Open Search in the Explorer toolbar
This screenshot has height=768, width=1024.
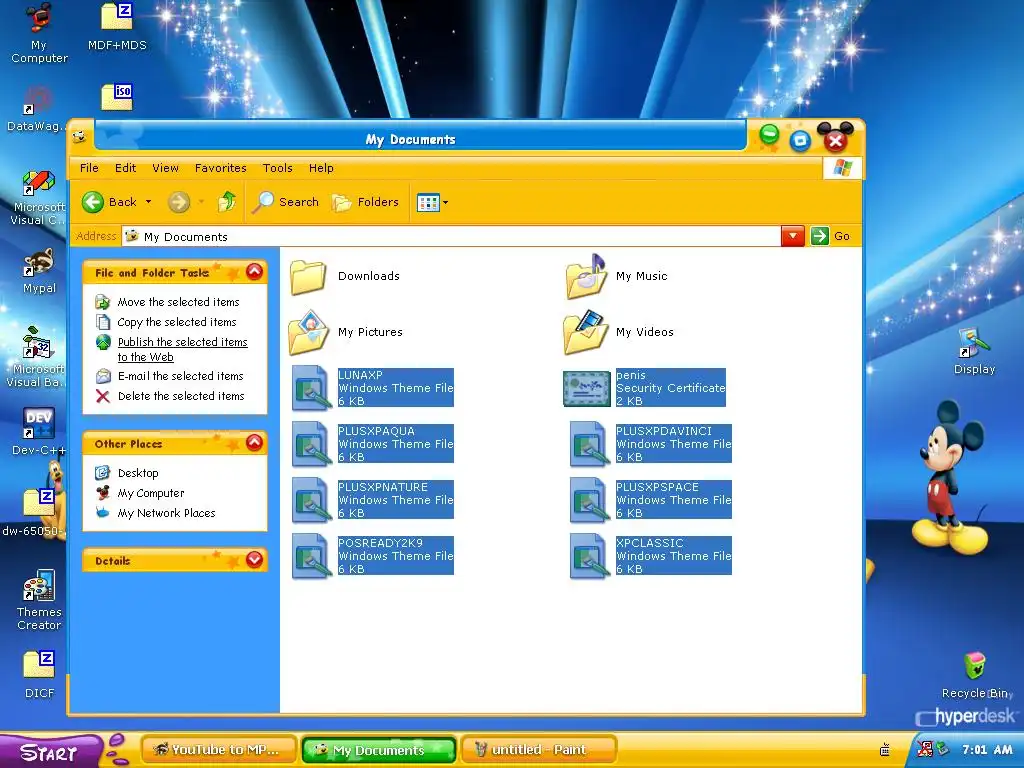coord(286,202)
